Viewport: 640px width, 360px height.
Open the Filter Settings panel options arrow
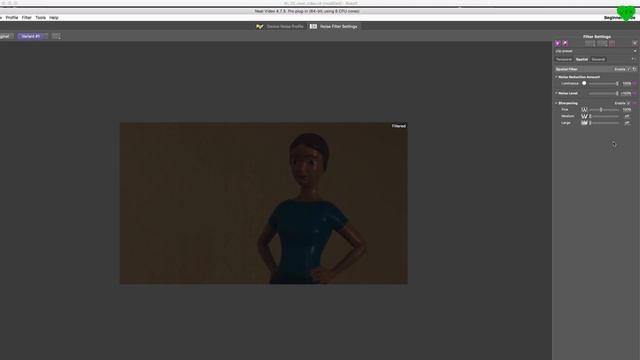pos(635,43)
